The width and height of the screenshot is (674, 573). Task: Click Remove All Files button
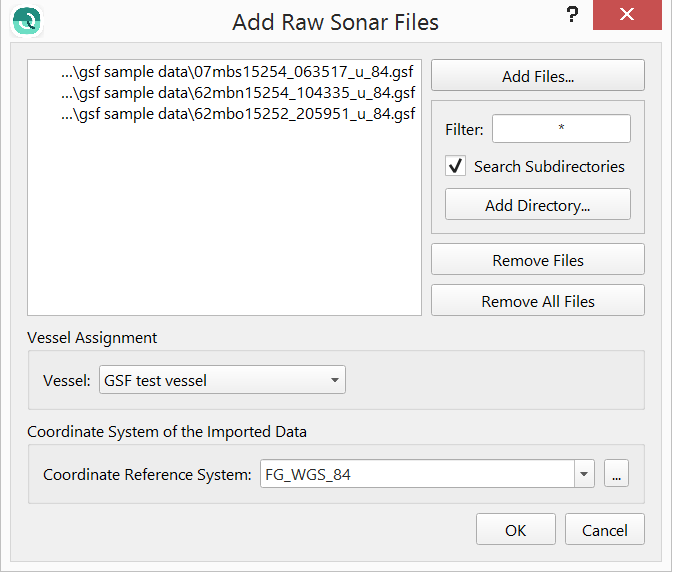click(x=537, y=301)
